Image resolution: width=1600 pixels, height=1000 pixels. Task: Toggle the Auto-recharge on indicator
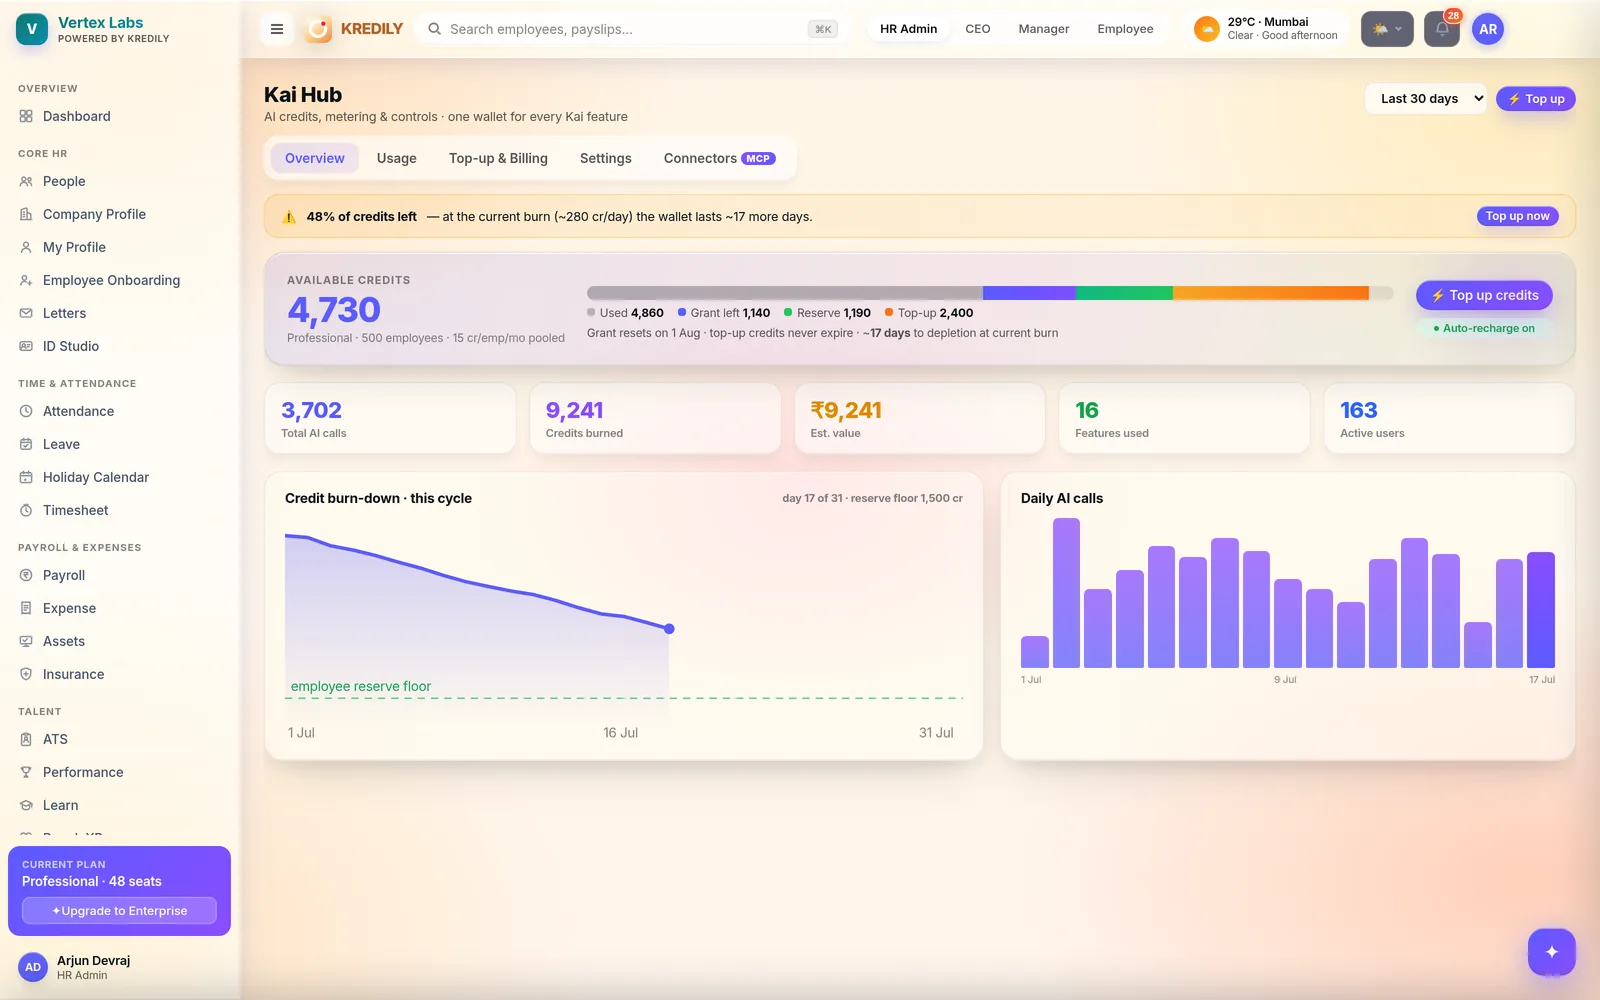coord(1484,328)
